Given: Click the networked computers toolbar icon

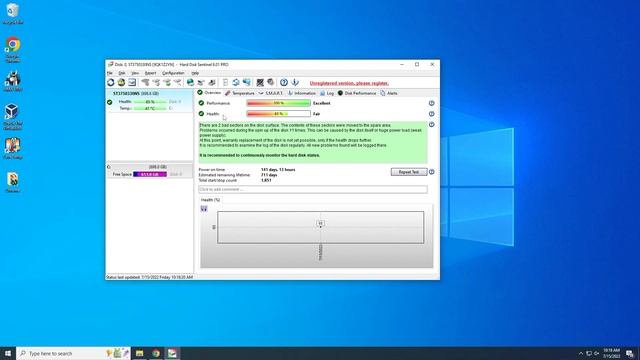Looking at the screenshot, I should pos(247,82).
